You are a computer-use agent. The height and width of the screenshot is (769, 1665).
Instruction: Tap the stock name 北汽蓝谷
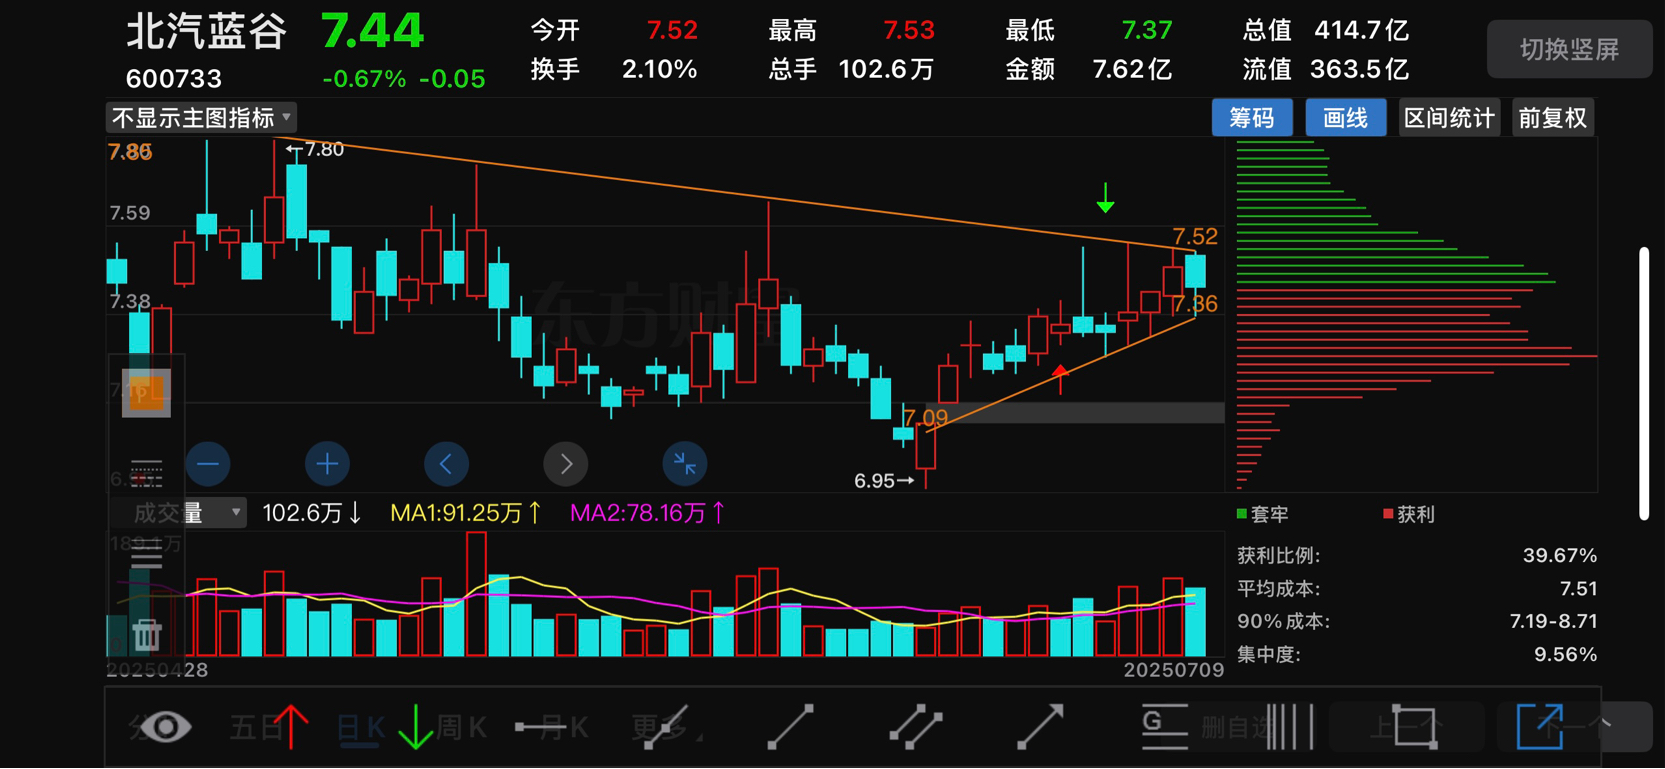coord(207,31)
